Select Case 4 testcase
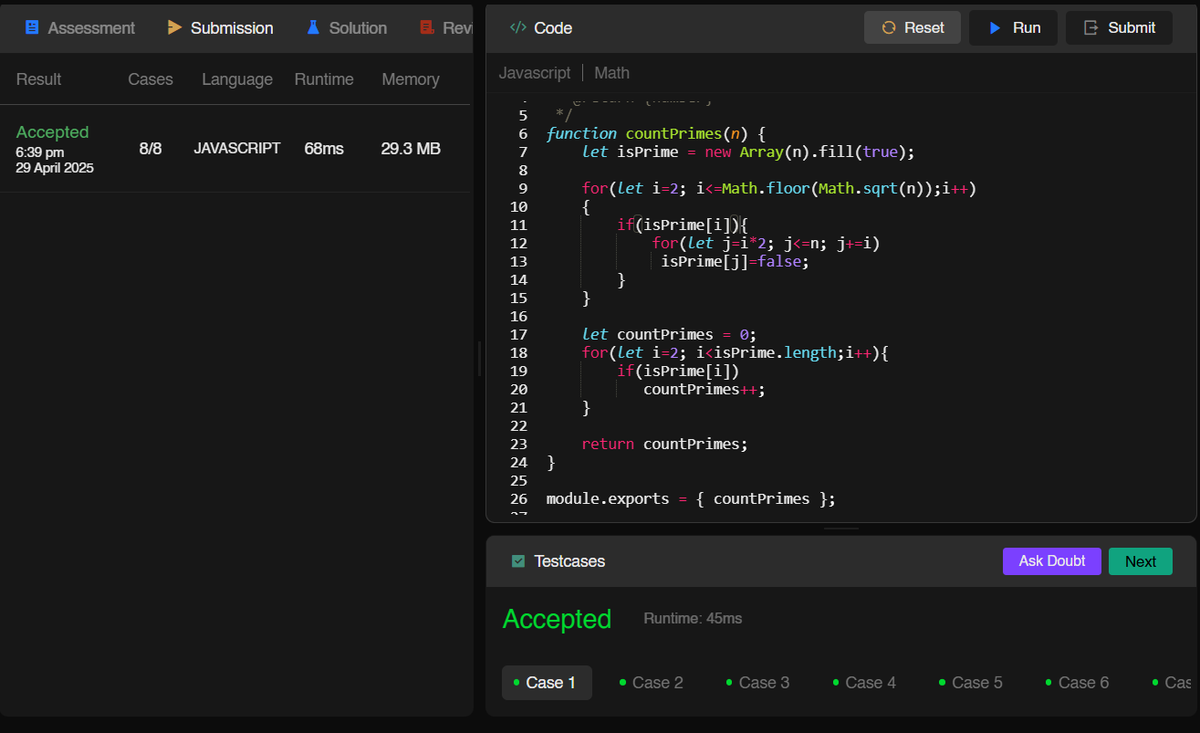This screenshot has width=1200, height=733. [x=863, y=682]
